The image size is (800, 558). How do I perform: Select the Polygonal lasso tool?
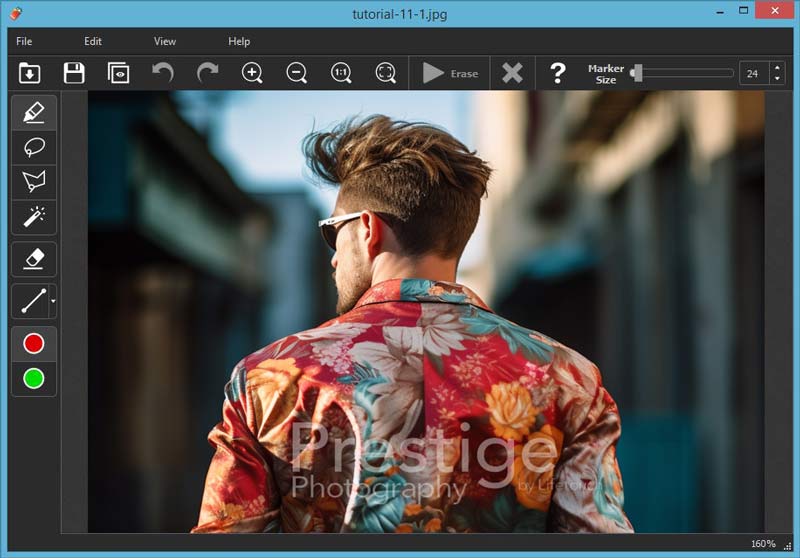34,182
